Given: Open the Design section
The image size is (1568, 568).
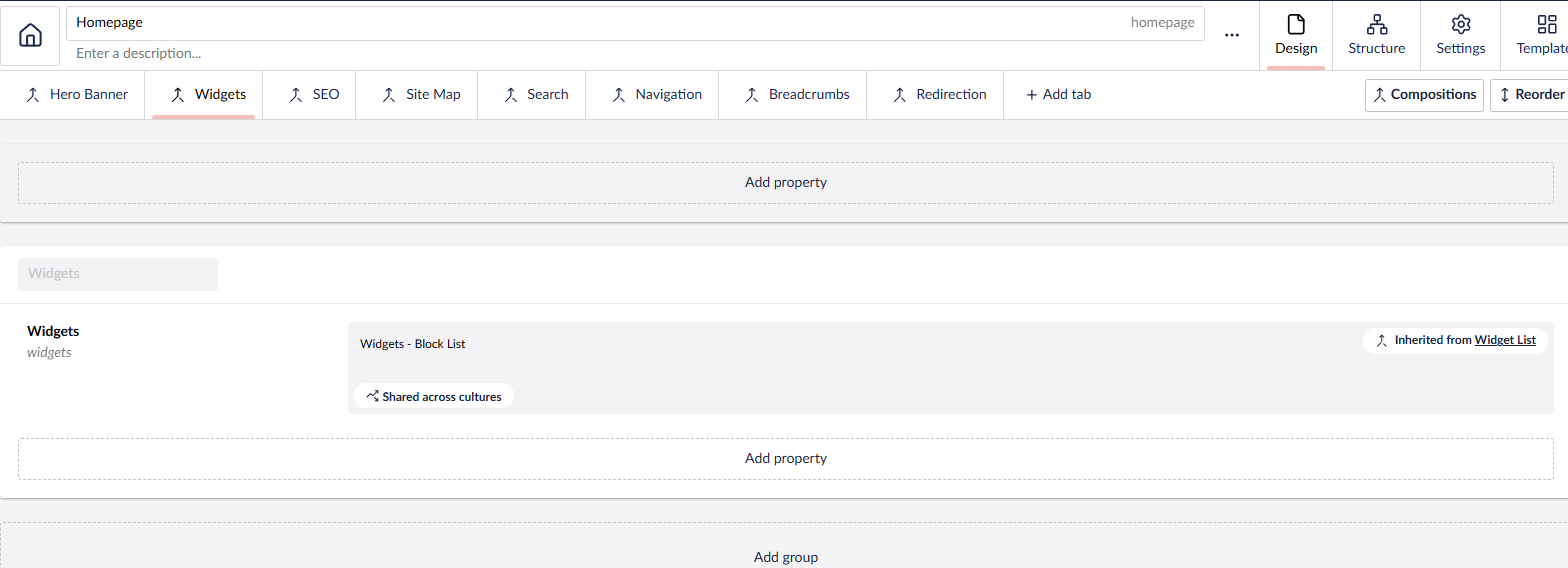Looking at the screenshot, I should coord(1296,35).
